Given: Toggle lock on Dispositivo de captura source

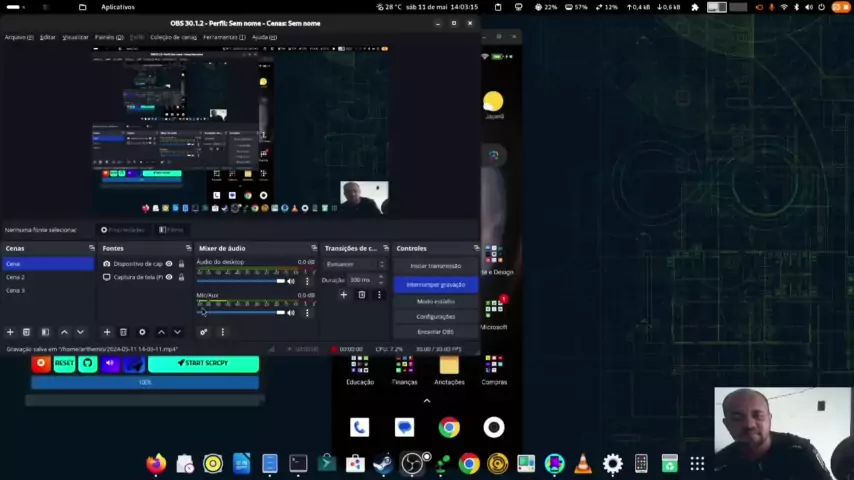Looking at the screenshot, I should (x=181, y=264).
